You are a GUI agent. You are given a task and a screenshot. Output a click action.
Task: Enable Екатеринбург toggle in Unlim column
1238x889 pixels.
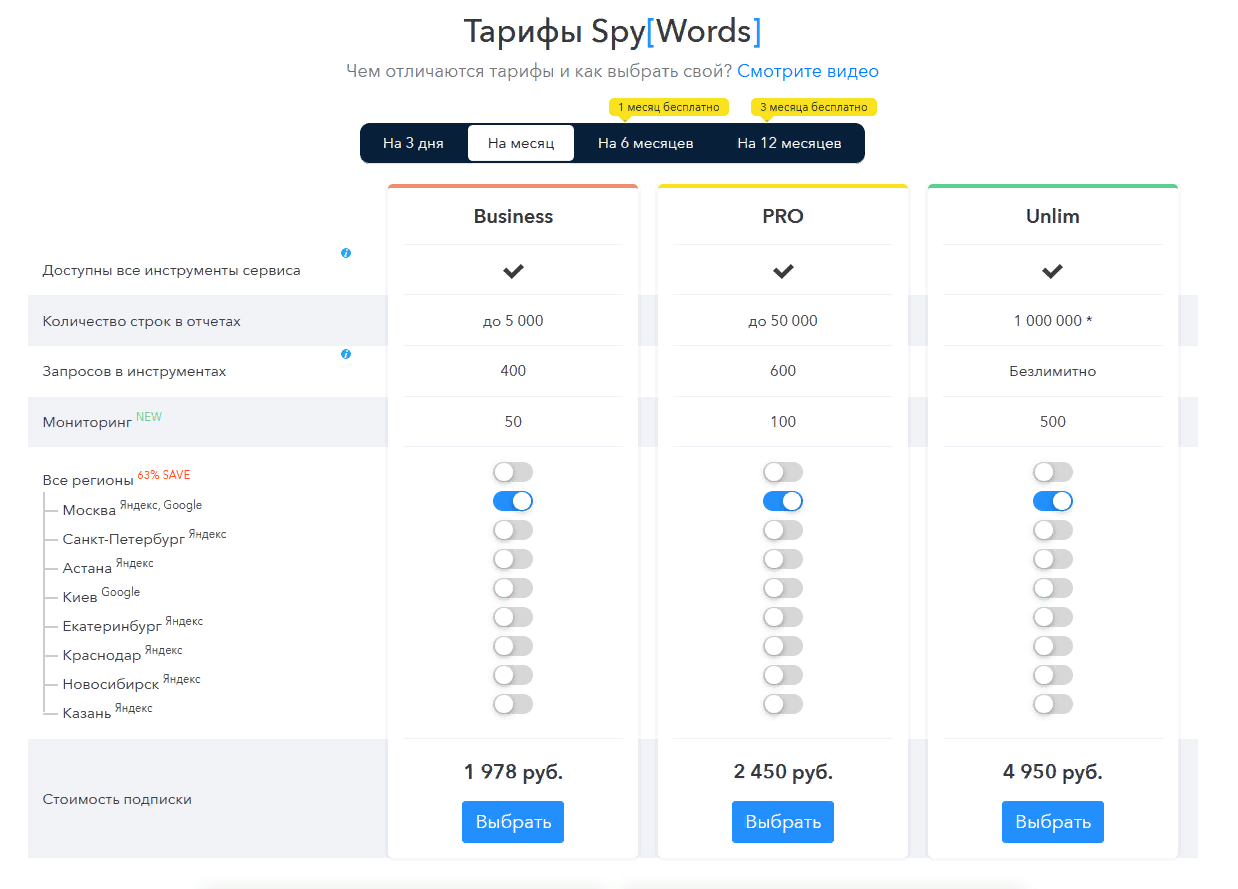[1053, 617]
